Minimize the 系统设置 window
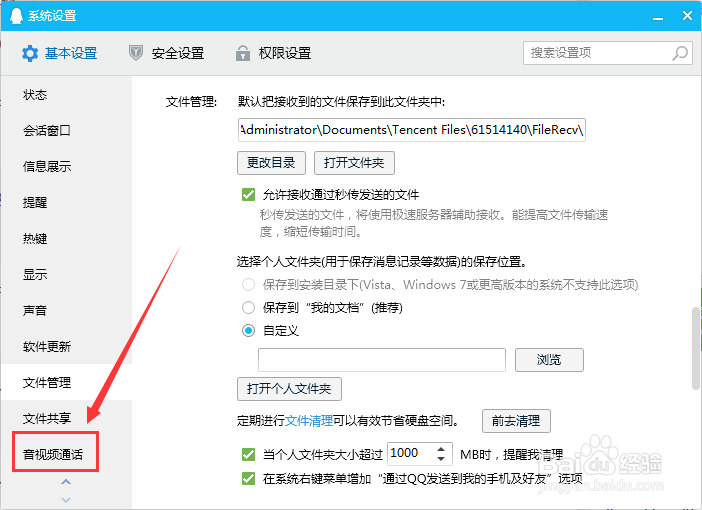The image size is (702, 510). pos(658,17)
